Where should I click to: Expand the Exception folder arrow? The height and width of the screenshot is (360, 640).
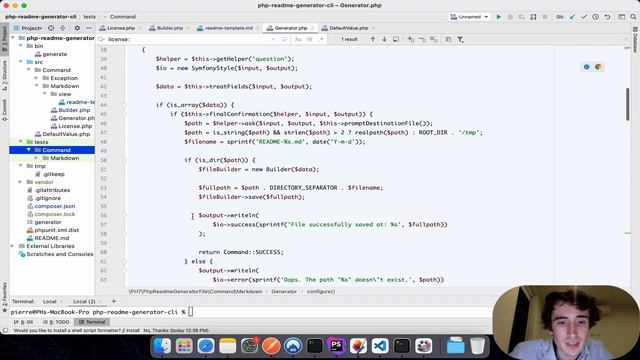pyautogui.click(x=36, y=78)
